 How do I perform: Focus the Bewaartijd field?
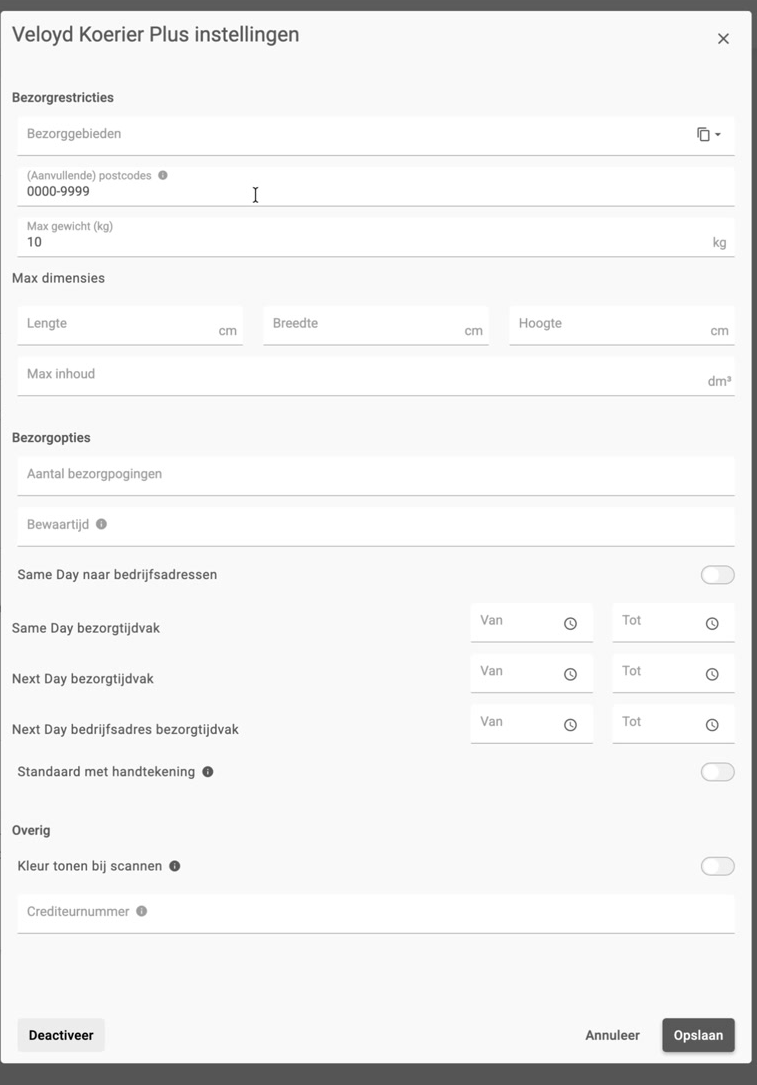tap(376, 526)
